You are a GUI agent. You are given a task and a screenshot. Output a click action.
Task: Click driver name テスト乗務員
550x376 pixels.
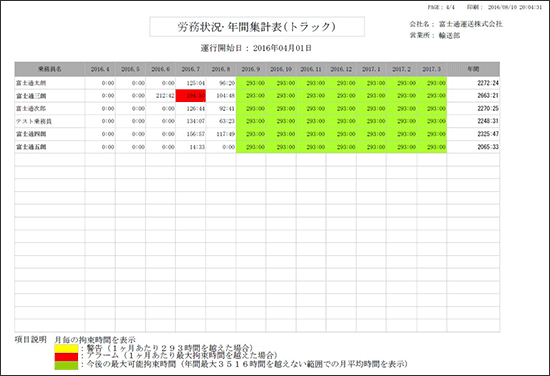coord(34,121)
